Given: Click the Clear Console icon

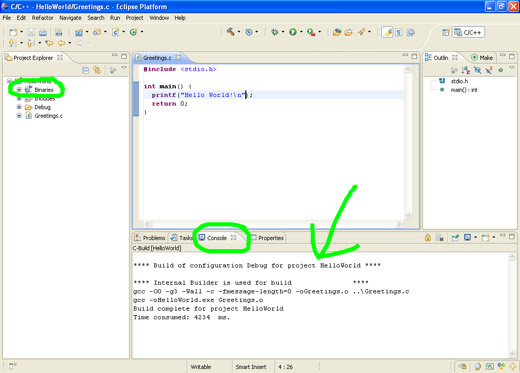Looking at the screenshot, I should click(x=440, y=237).
